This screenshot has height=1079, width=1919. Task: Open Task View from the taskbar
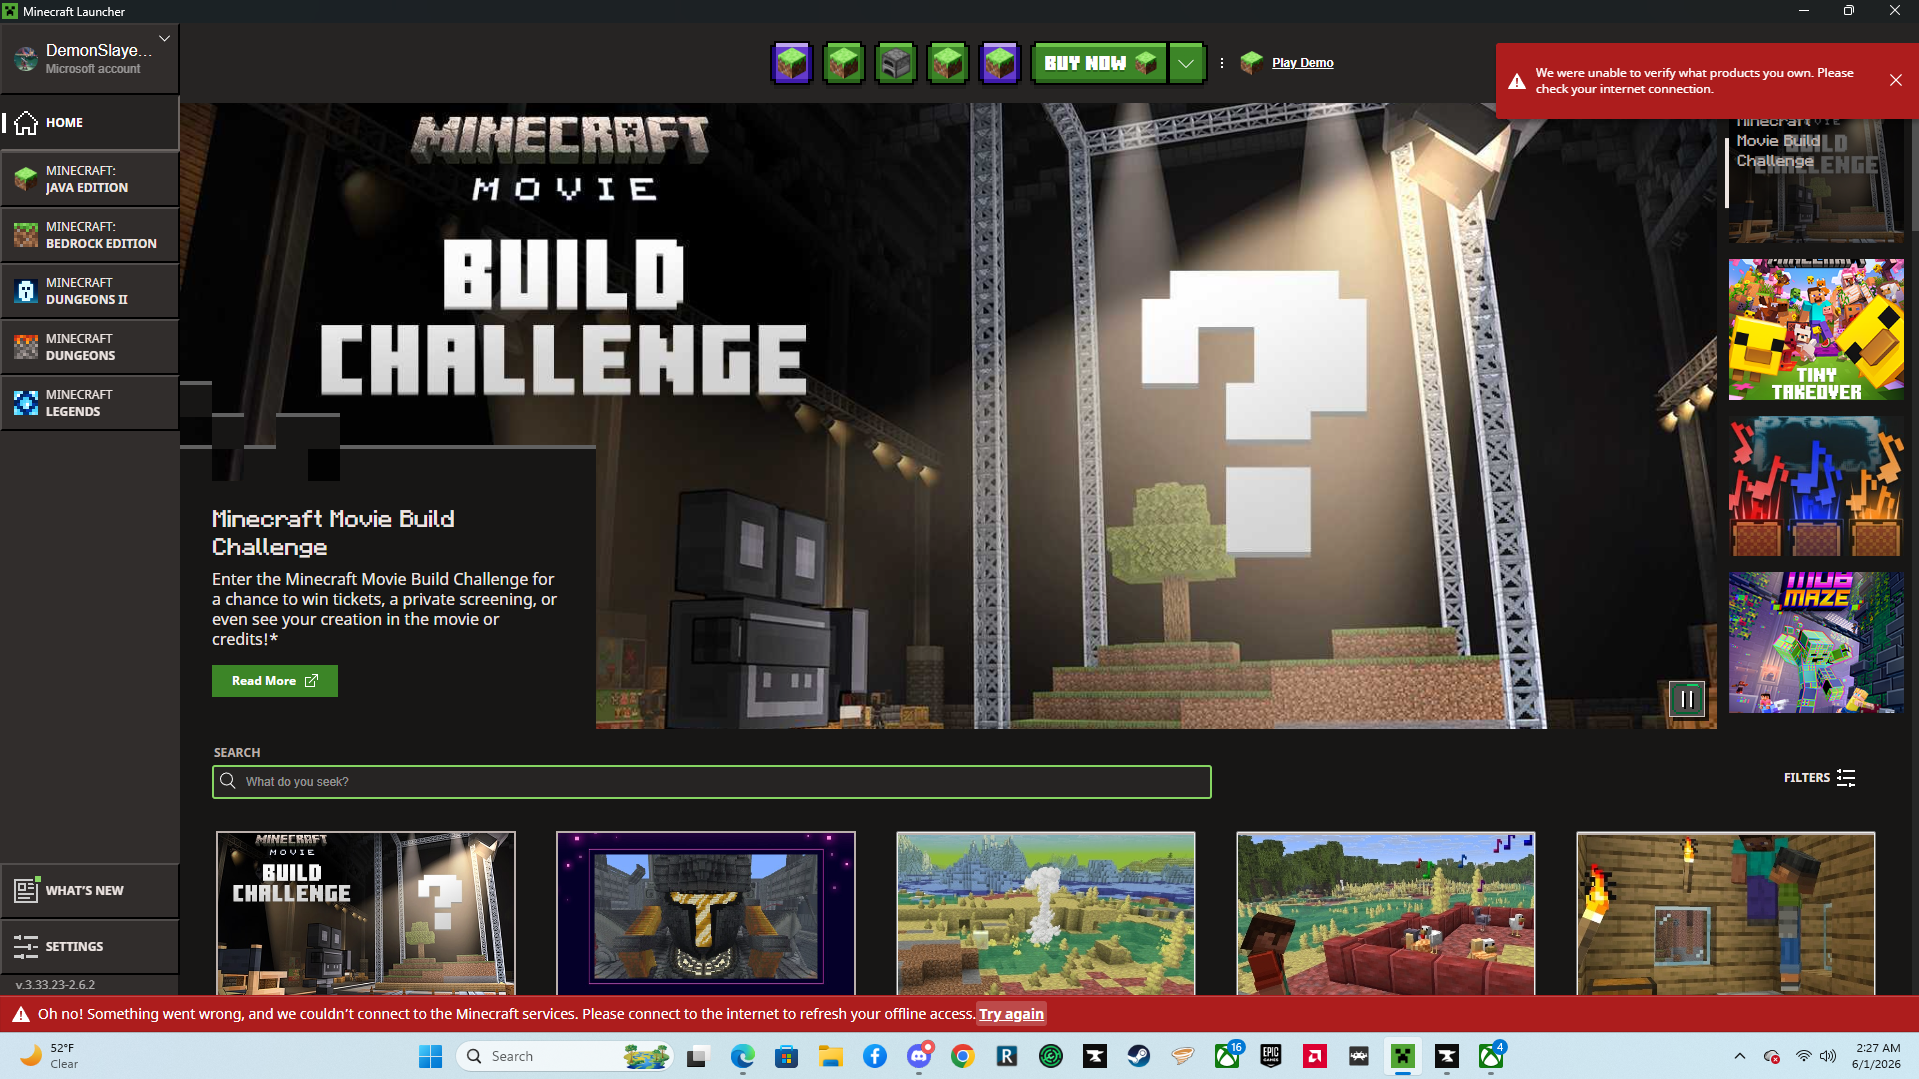(699, 1056)
